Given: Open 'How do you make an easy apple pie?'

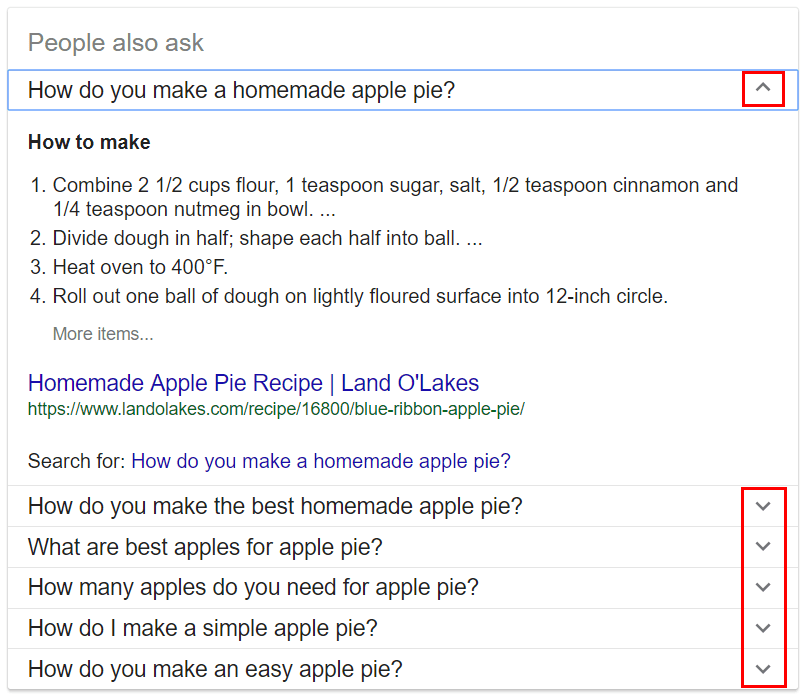Looking at the screenshot, I should [403, 669].
